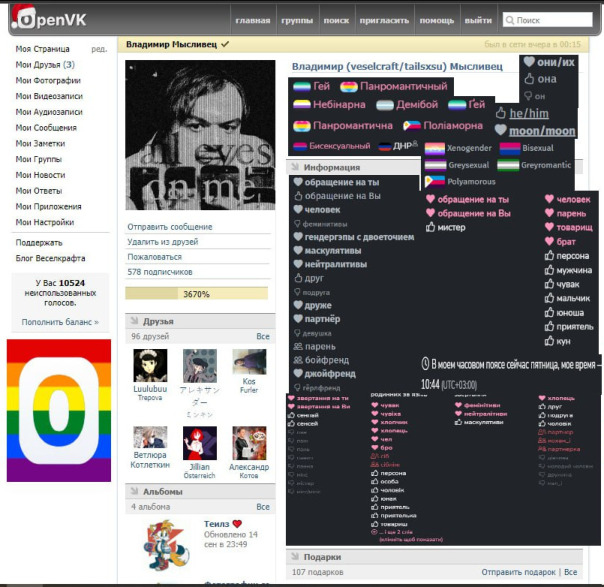Click the heart icon beside они/их
This screenshot has width=604, height=587.
coord(529,62)
